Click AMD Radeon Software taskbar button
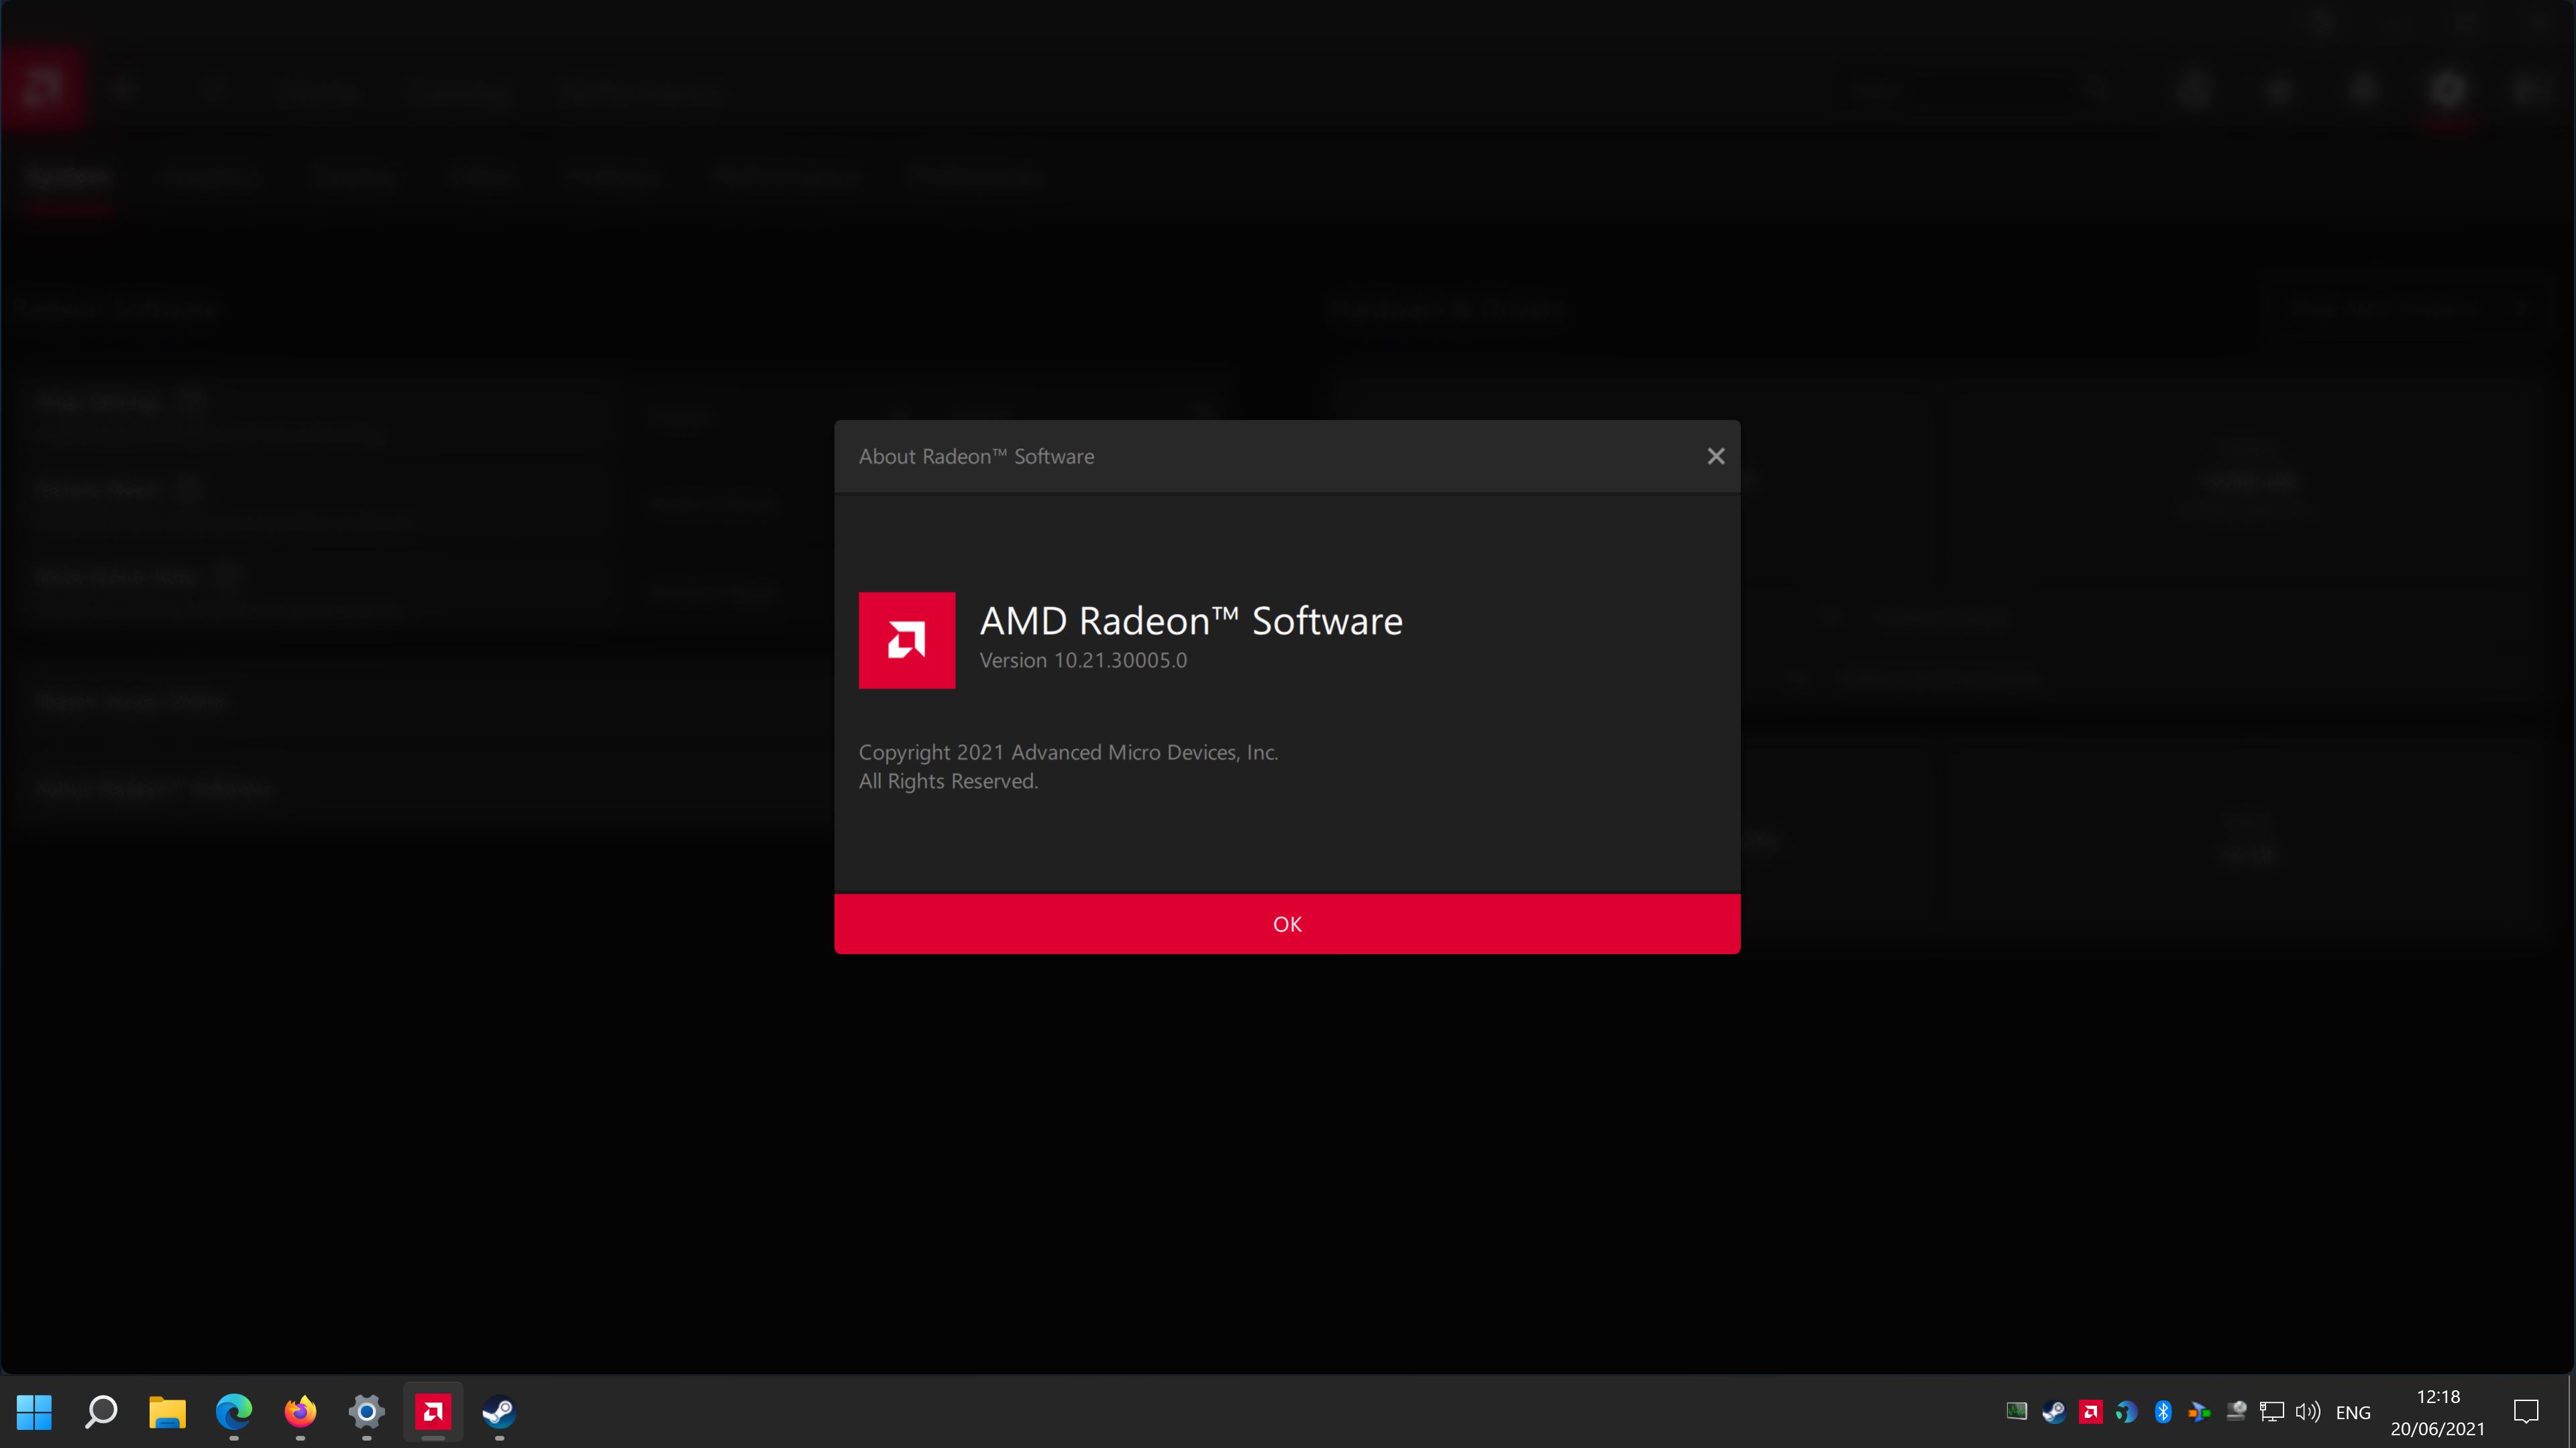The height and width of the screenshot is (1448, 2576). (x=433, y=1411)
